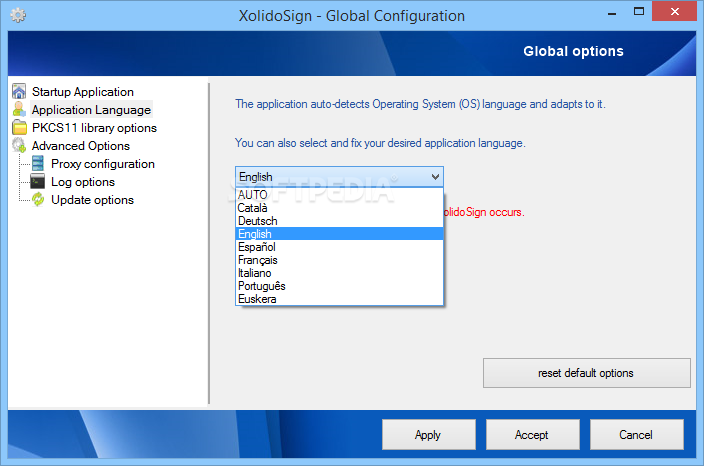Click the title bar gear icon

pyautogui.click(x=18, y=16)
